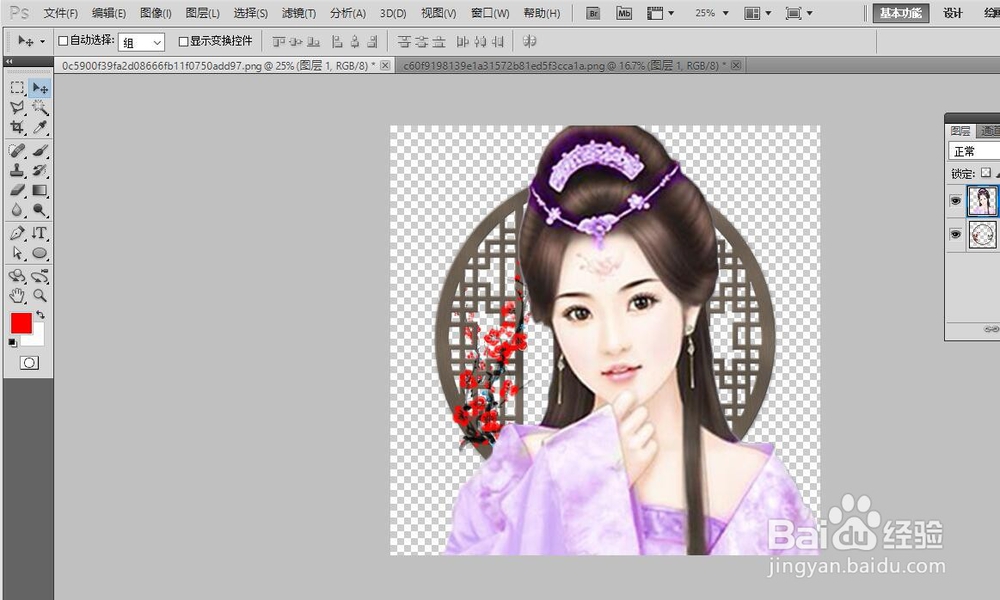Align top edges in options bar
The width and height of the screenshot is (1000, 600).
click(279, 41)
